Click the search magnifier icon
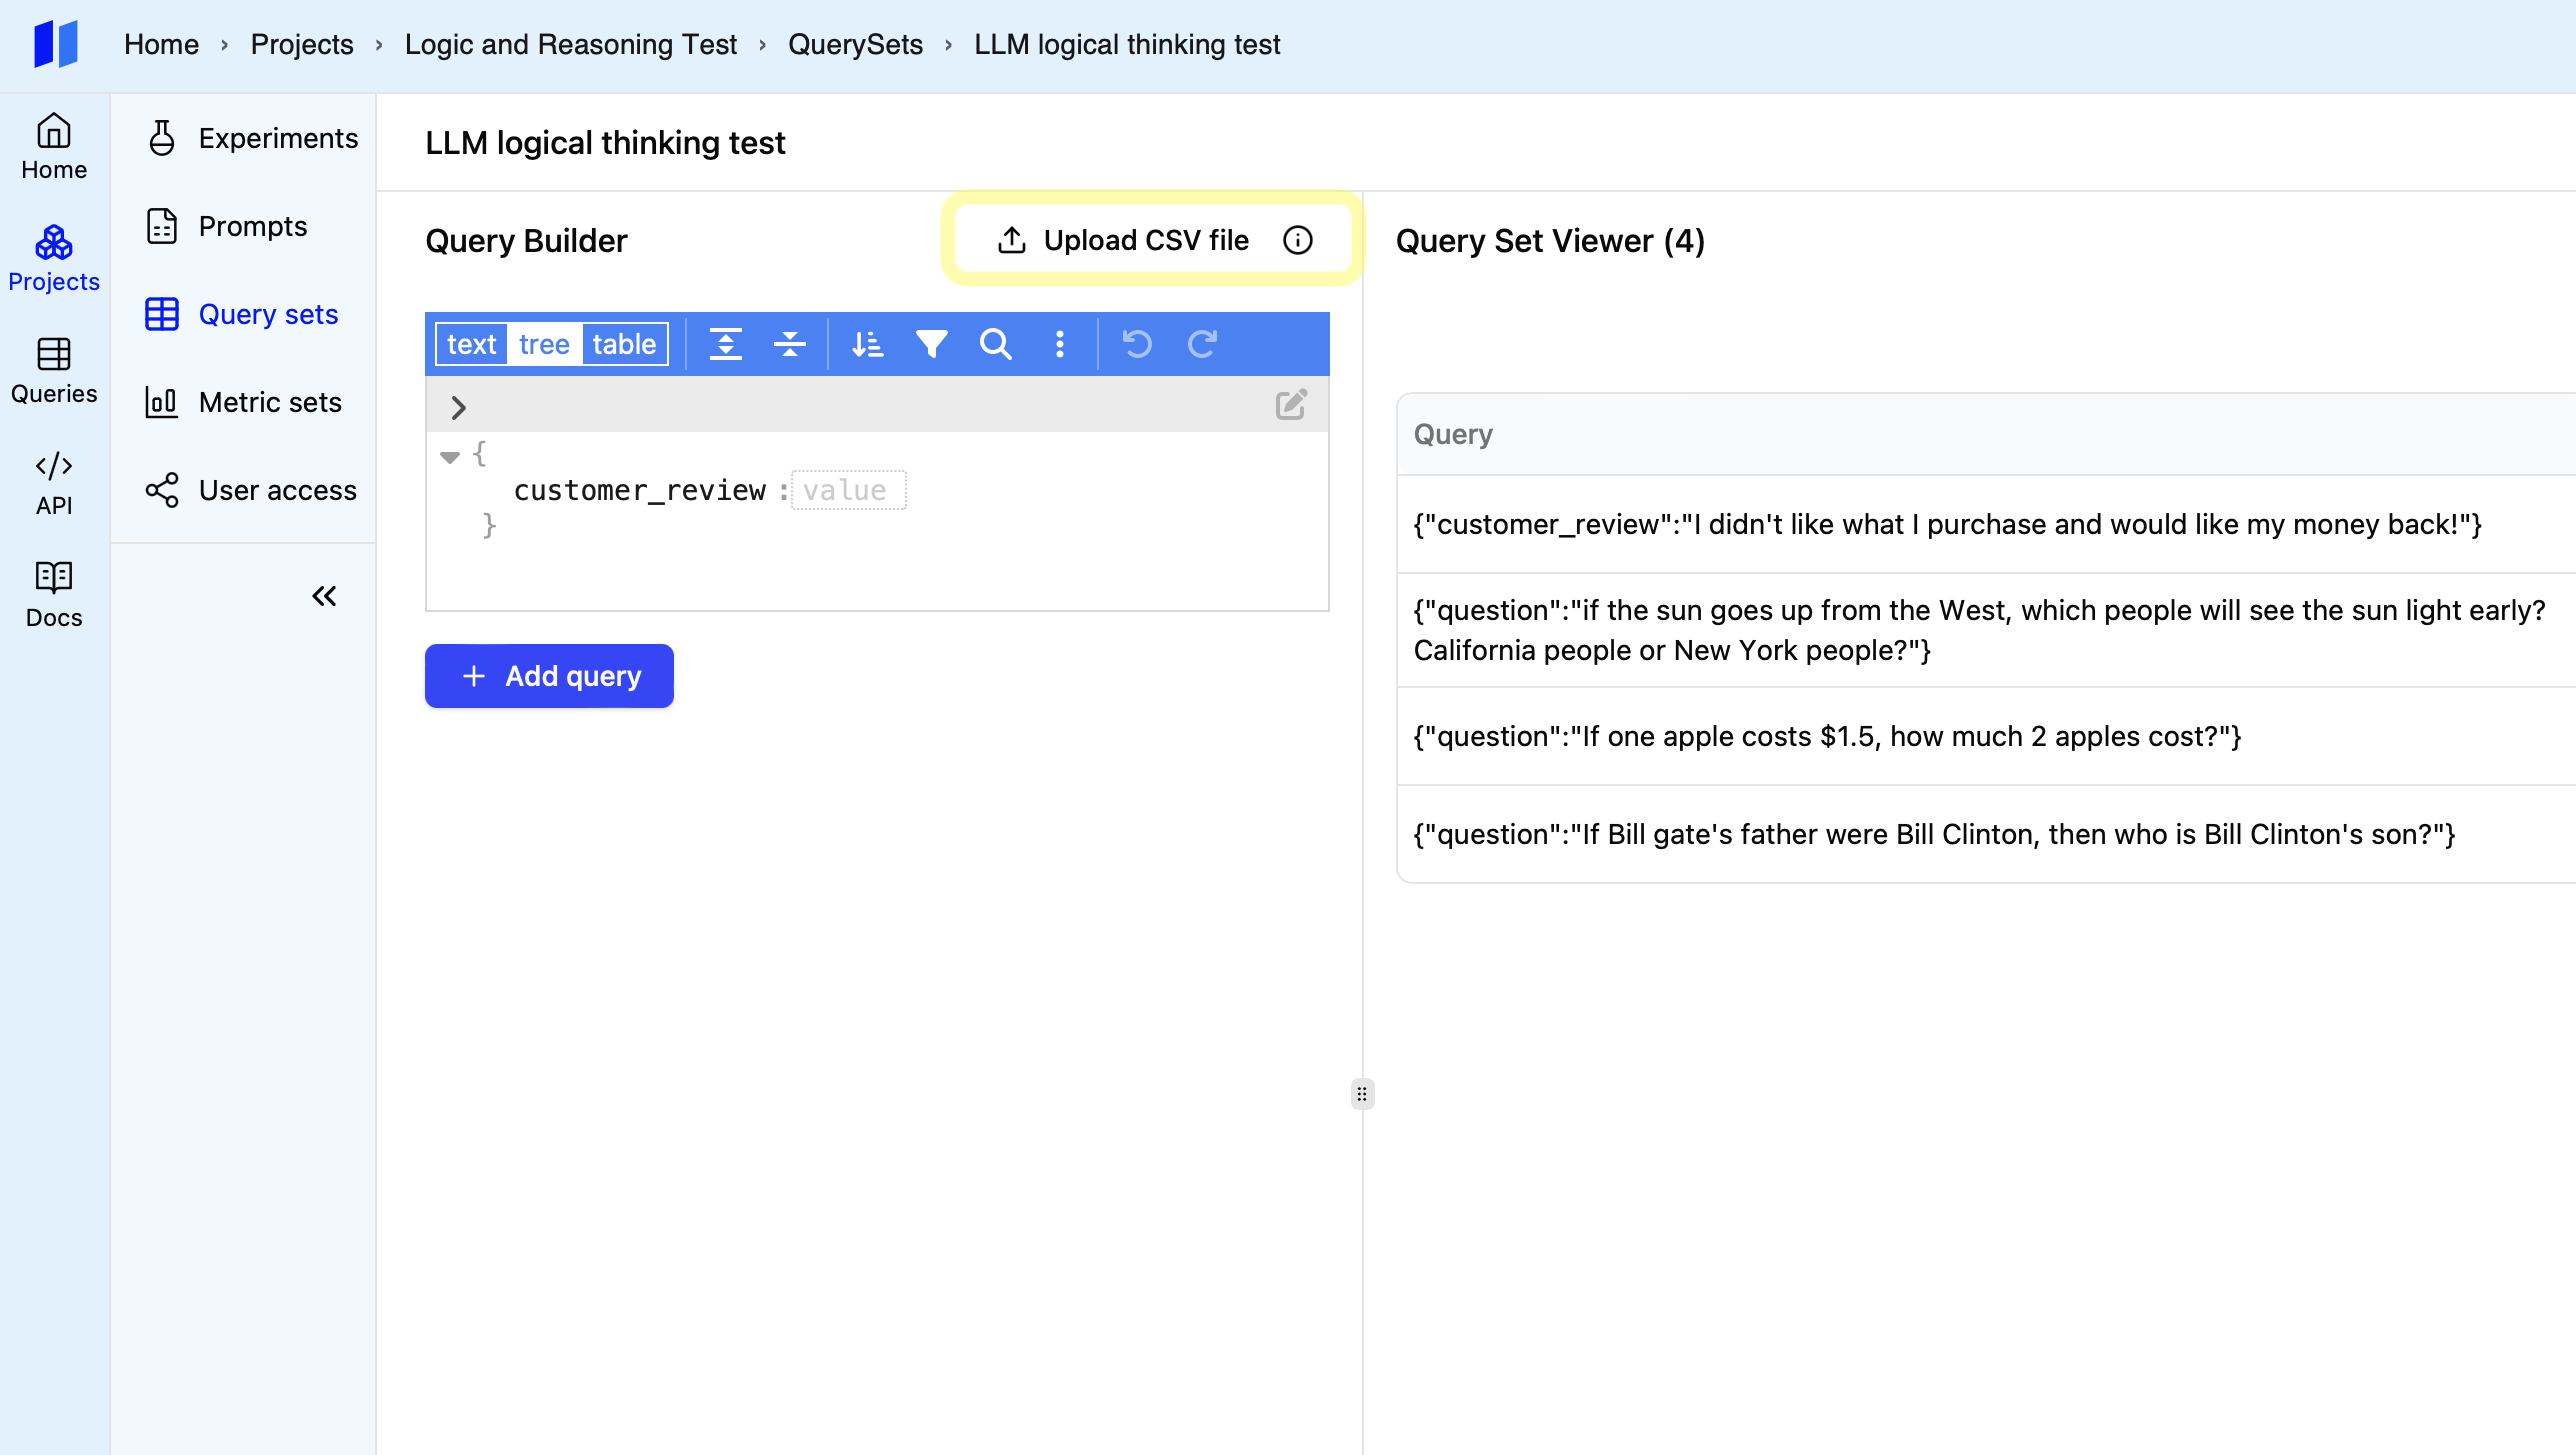Screen dimensions: 2576x1455 pos(995,344)
